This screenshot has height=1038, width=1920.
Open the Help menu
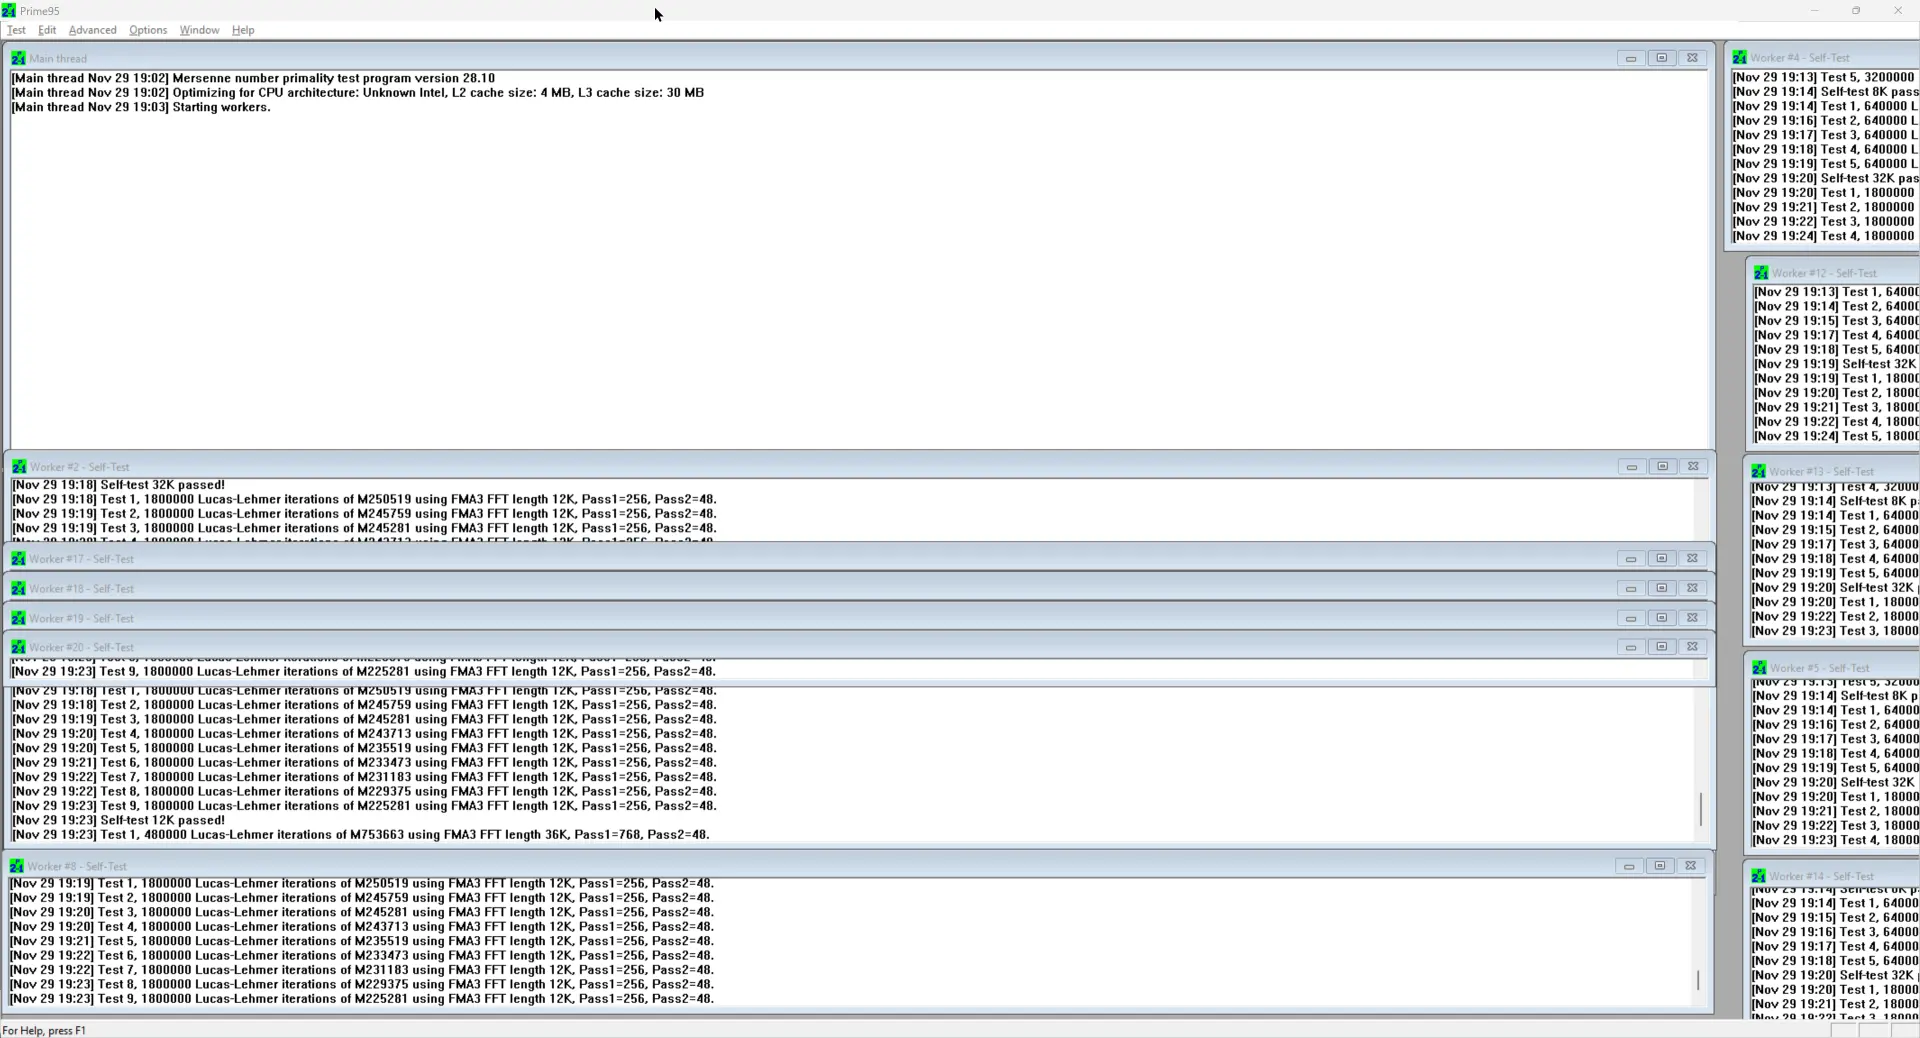(243, 30)
